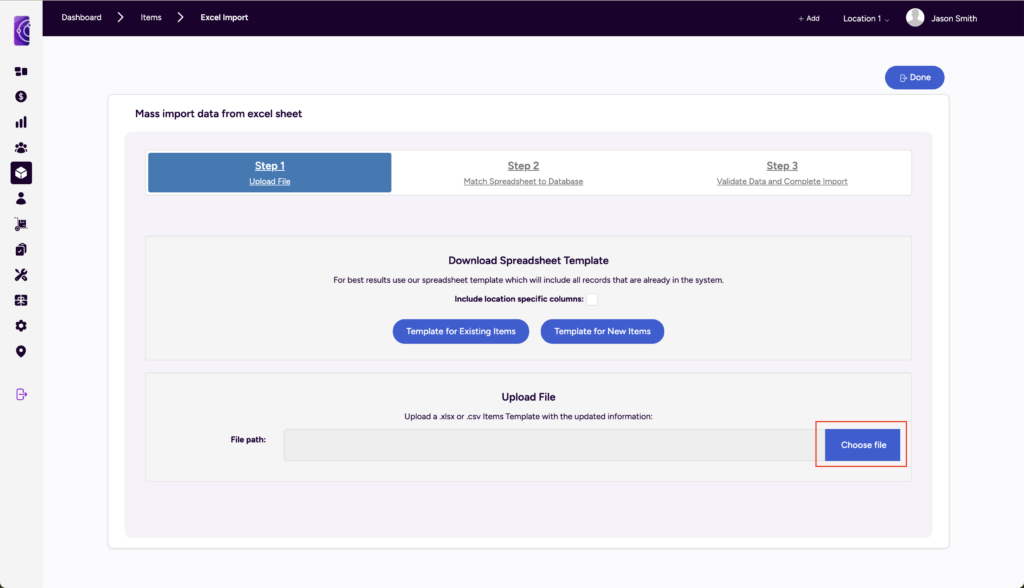Click the Choose file button
The width and height of the screenshot is (1024, 588).
pyautogui.click(x=862, y=445)
